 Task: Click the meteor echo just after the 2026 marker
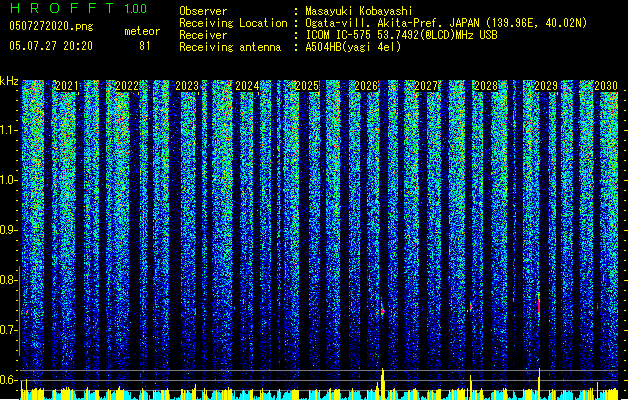(382, 310)
